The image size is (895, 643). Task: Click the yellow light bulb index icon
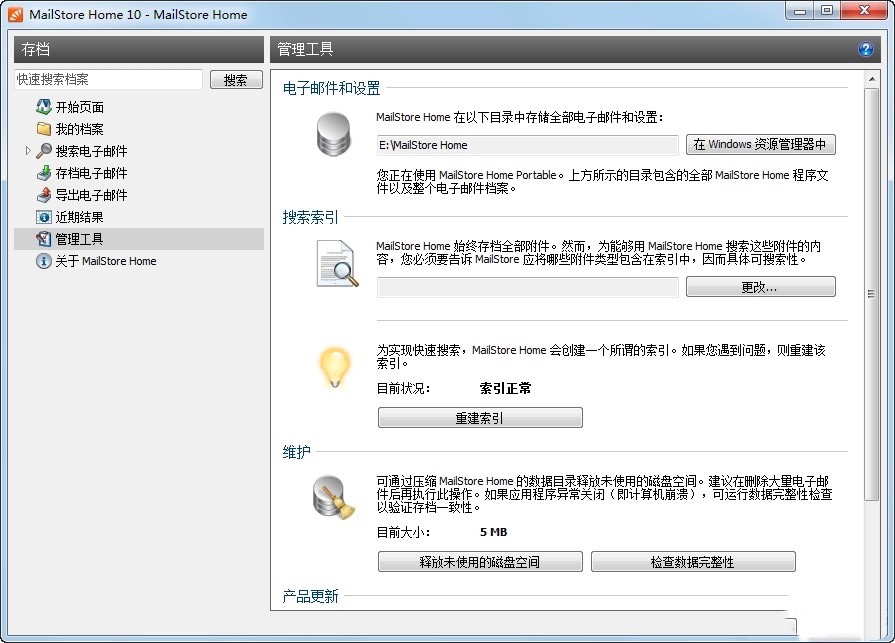[x=334, y=367]
